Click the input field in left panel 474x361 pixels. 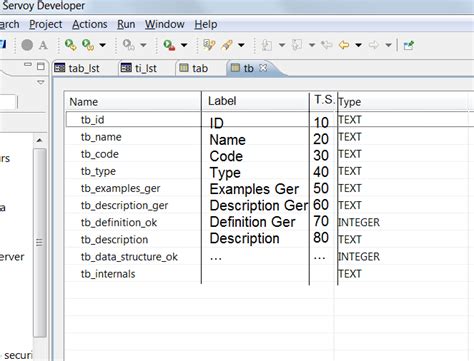[x=8, y=102]
